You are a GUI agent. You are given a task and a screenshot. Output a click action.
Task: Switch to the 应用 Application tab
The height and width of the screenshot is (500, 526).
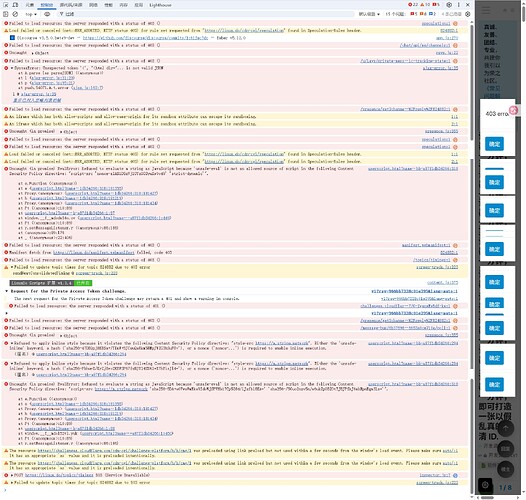click(139, 5)
